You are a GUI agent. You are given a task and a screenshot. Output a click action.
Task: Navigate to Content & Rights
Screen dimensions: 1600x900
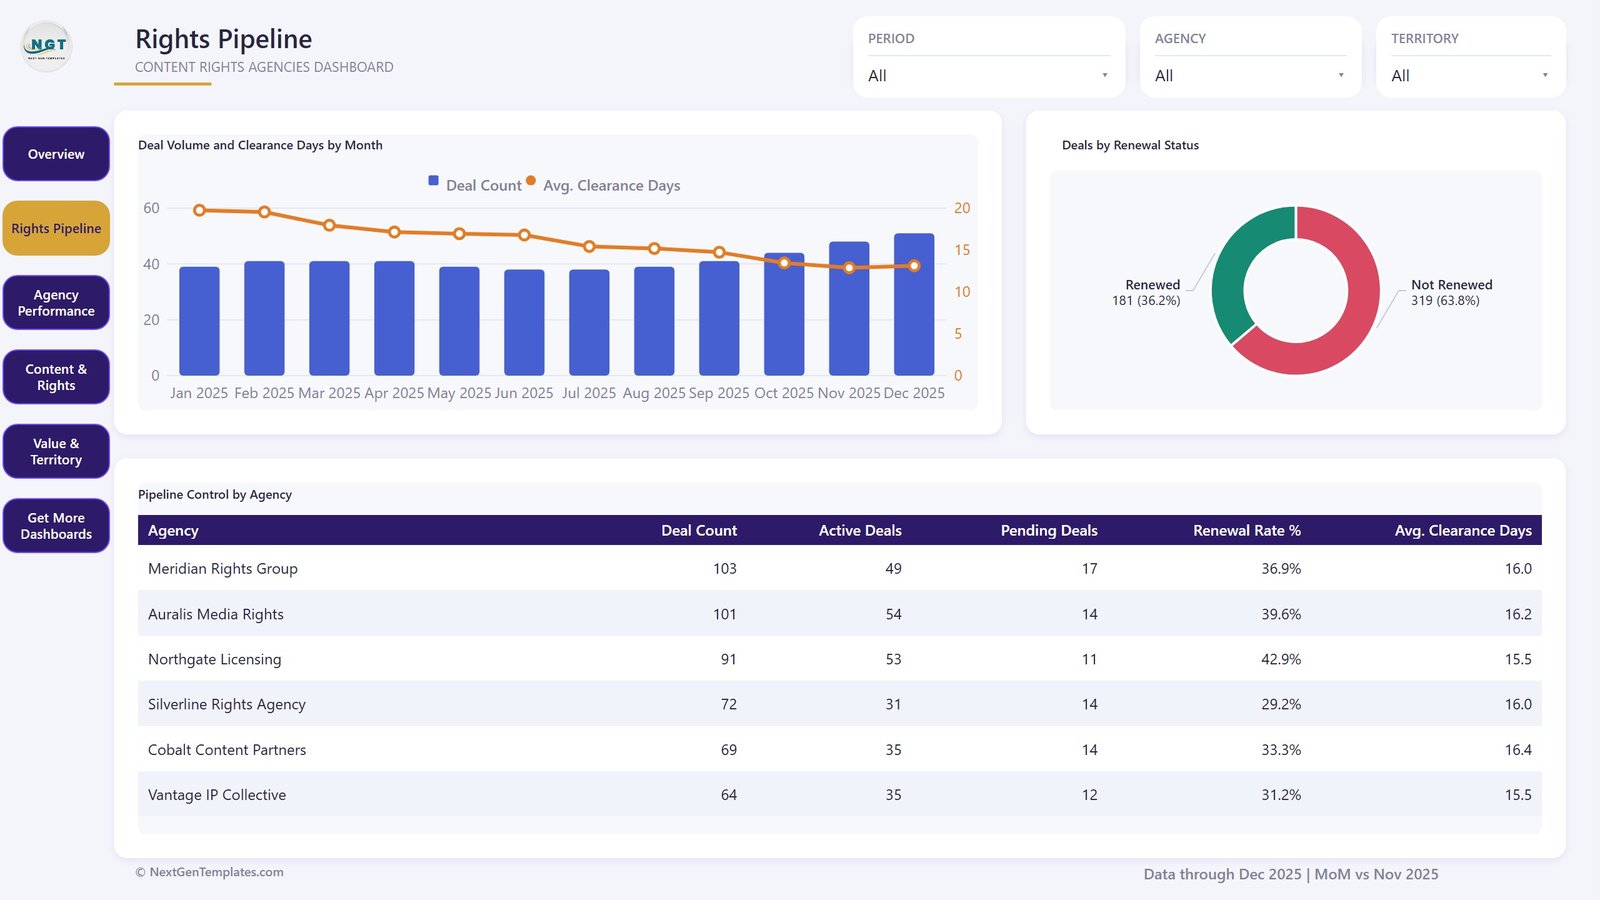[x=56, y=377]
